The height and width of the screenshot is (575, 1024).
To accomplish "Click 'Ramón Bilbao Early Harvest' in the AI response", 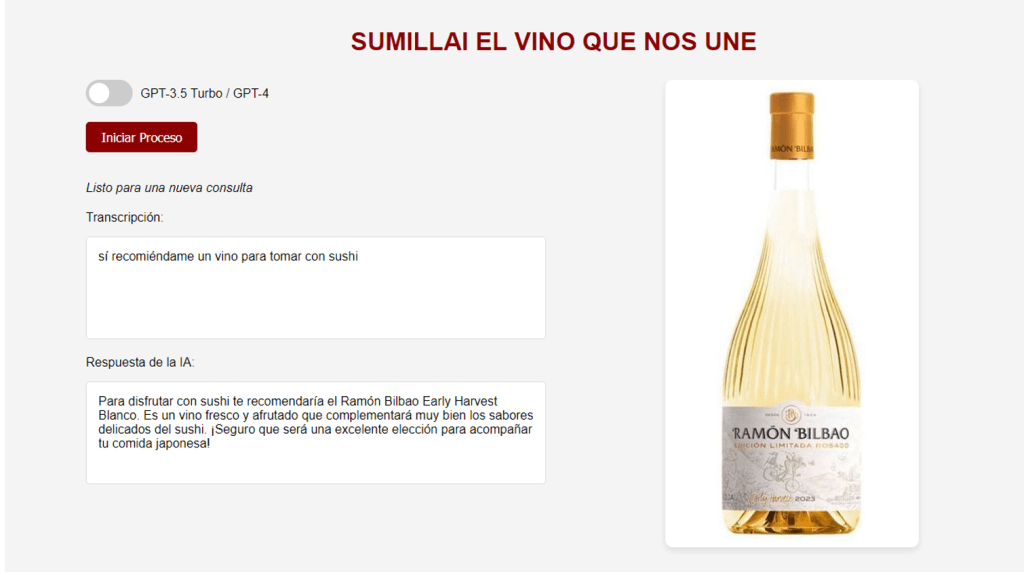I will pyautogui.click(x=419, y=401).
